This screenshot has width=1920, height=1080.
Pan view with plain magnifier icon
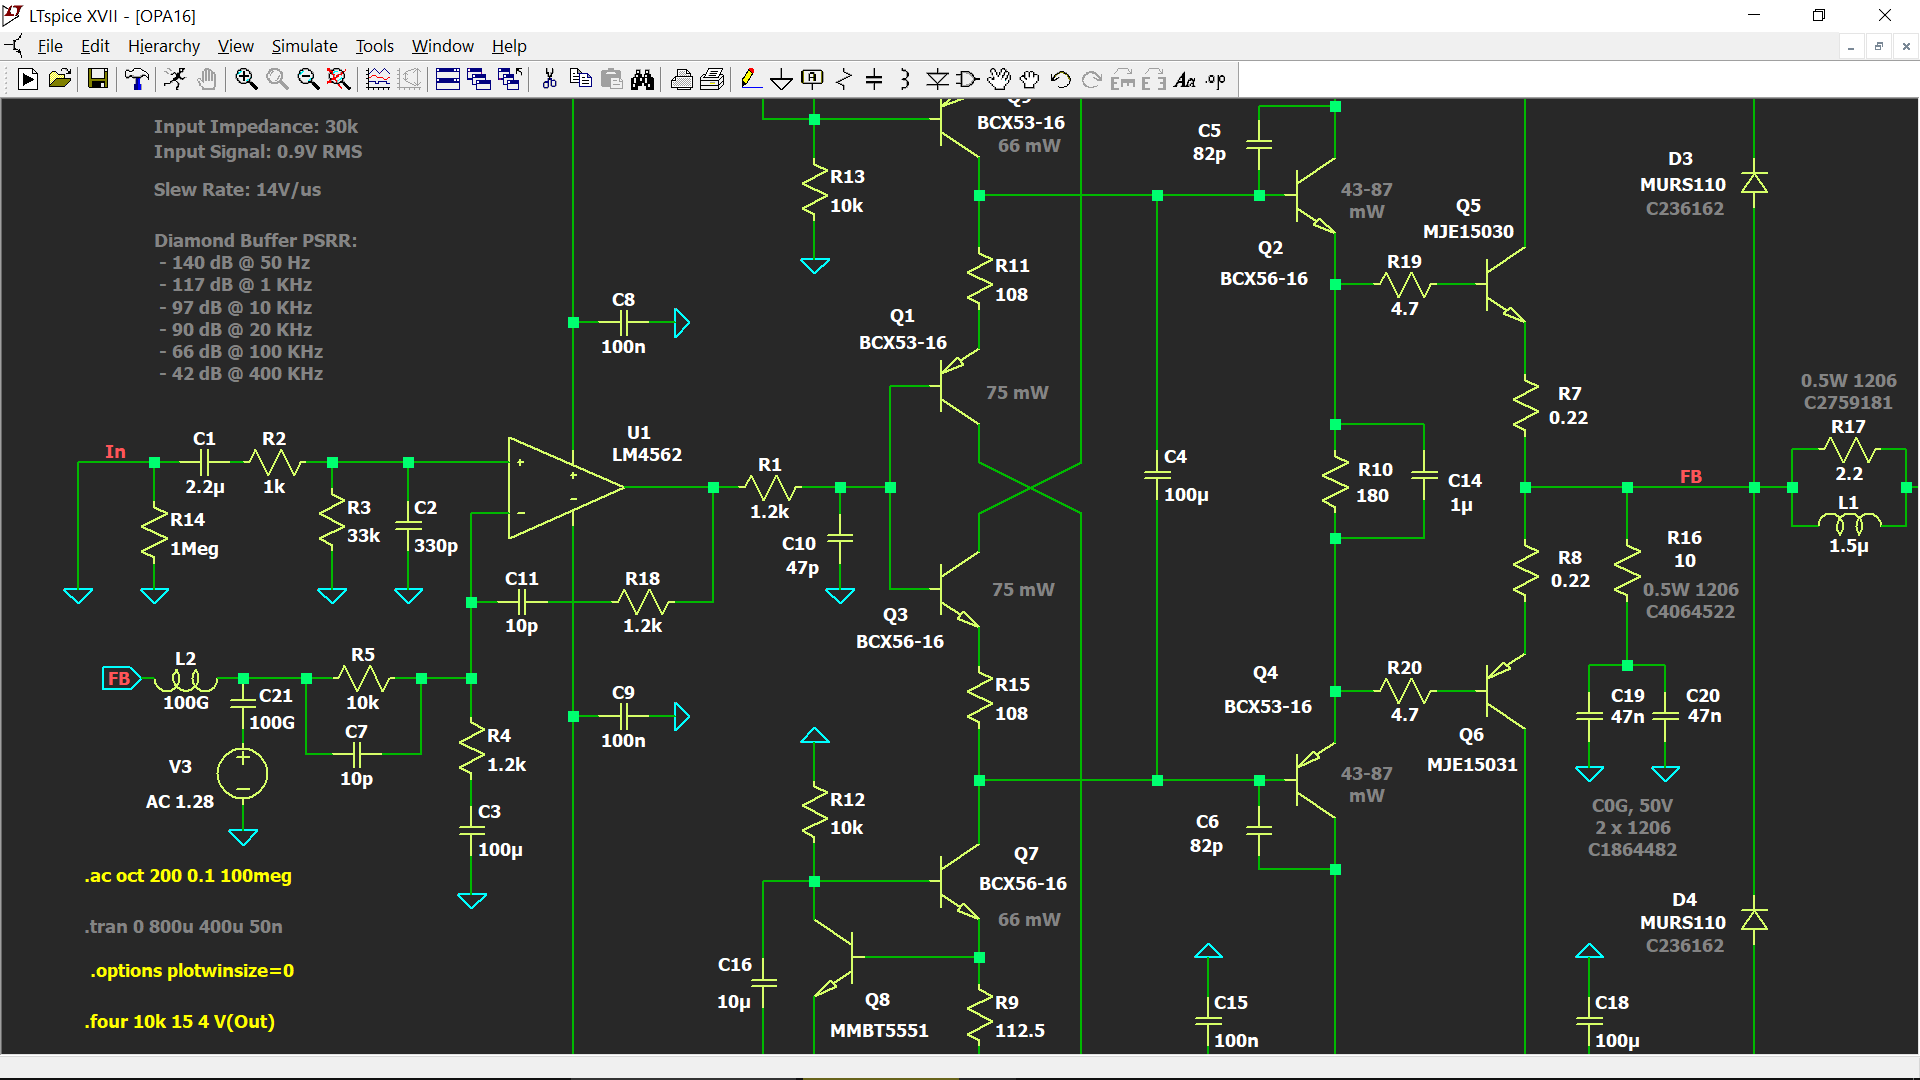coord(277,79)
